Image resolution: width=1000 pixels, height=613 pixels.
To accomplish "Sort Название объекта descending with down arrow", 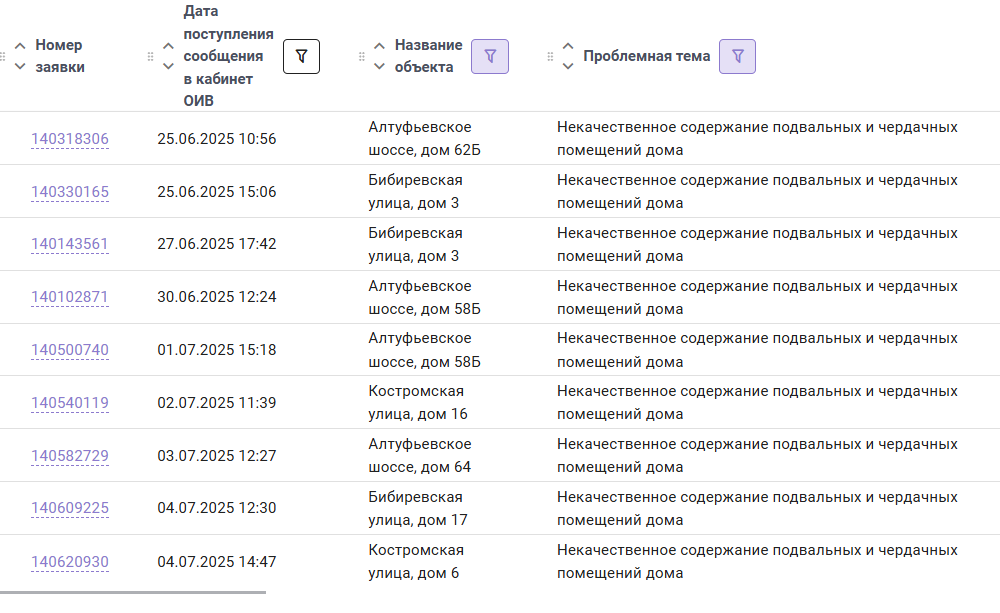I will (x=379, y=66).
